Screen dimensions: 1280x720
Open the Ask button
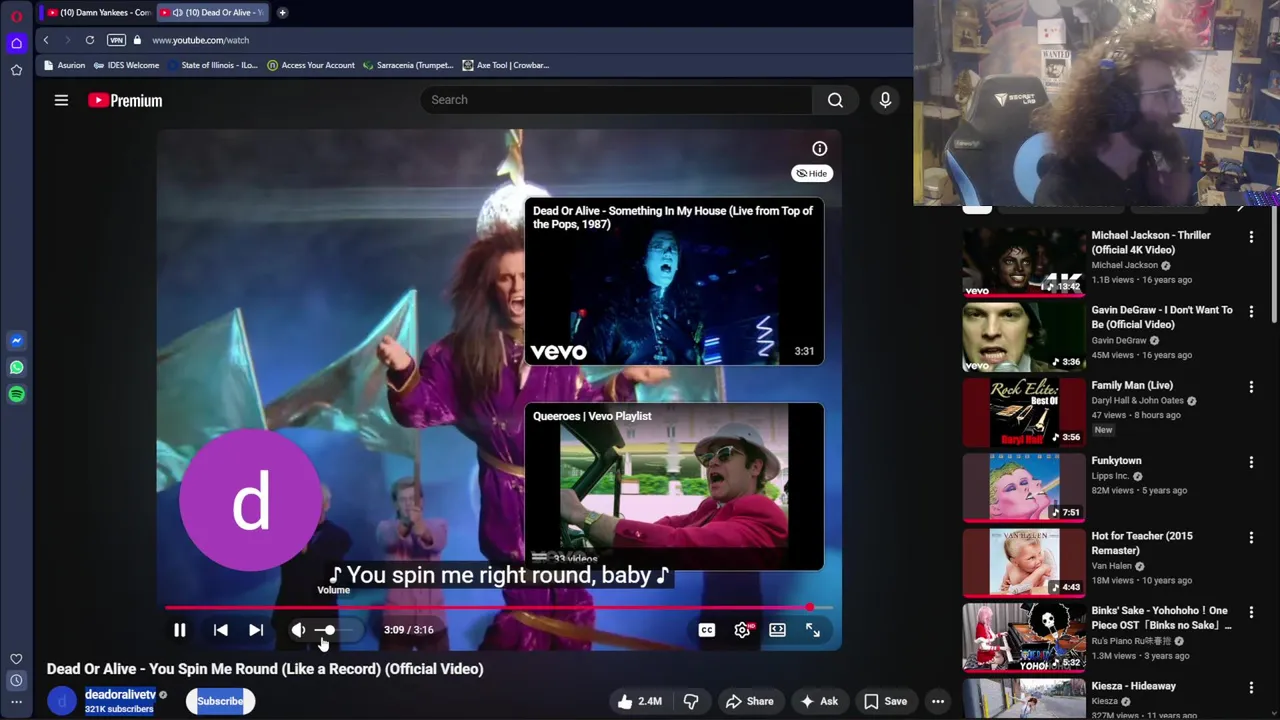pyautogui.click(x=819, y=701)
